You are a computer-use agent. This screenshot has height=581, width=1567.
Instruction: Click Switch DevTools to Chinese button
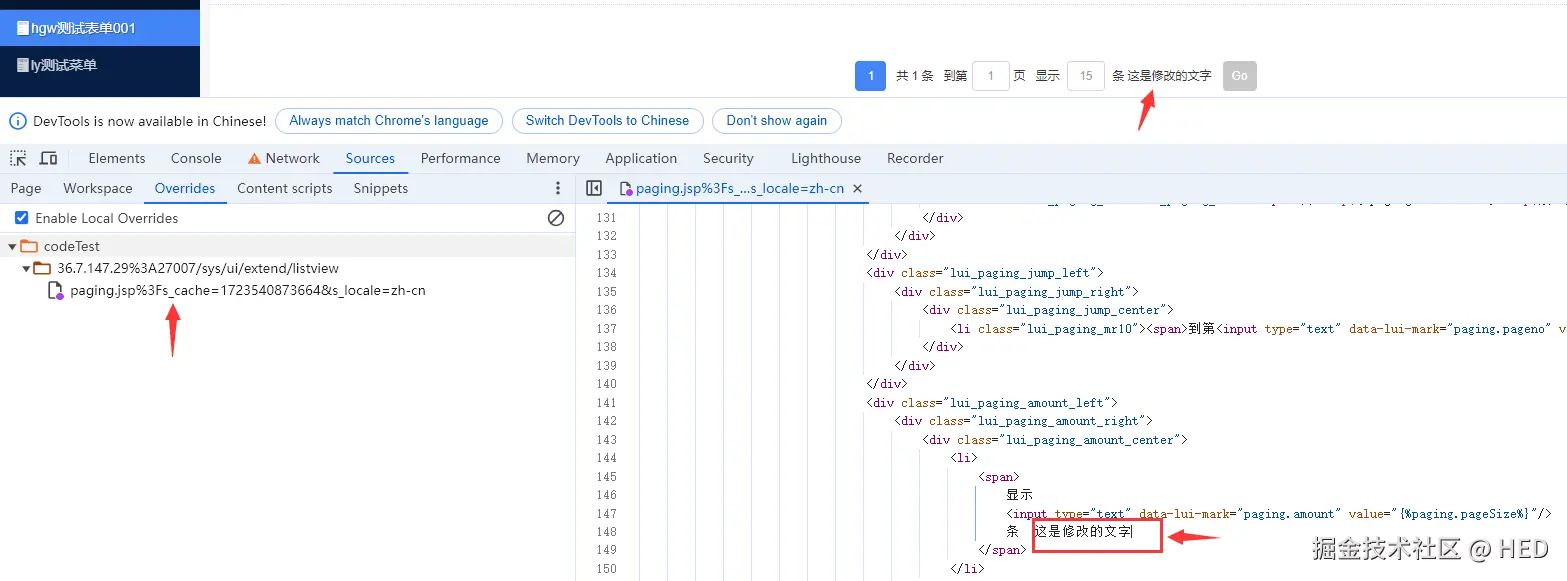pos(607,121)
